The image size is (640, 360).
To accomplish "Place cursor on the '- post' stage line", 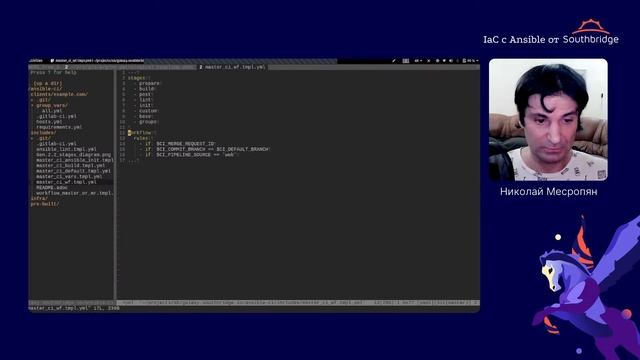I will tap(143, 94).
